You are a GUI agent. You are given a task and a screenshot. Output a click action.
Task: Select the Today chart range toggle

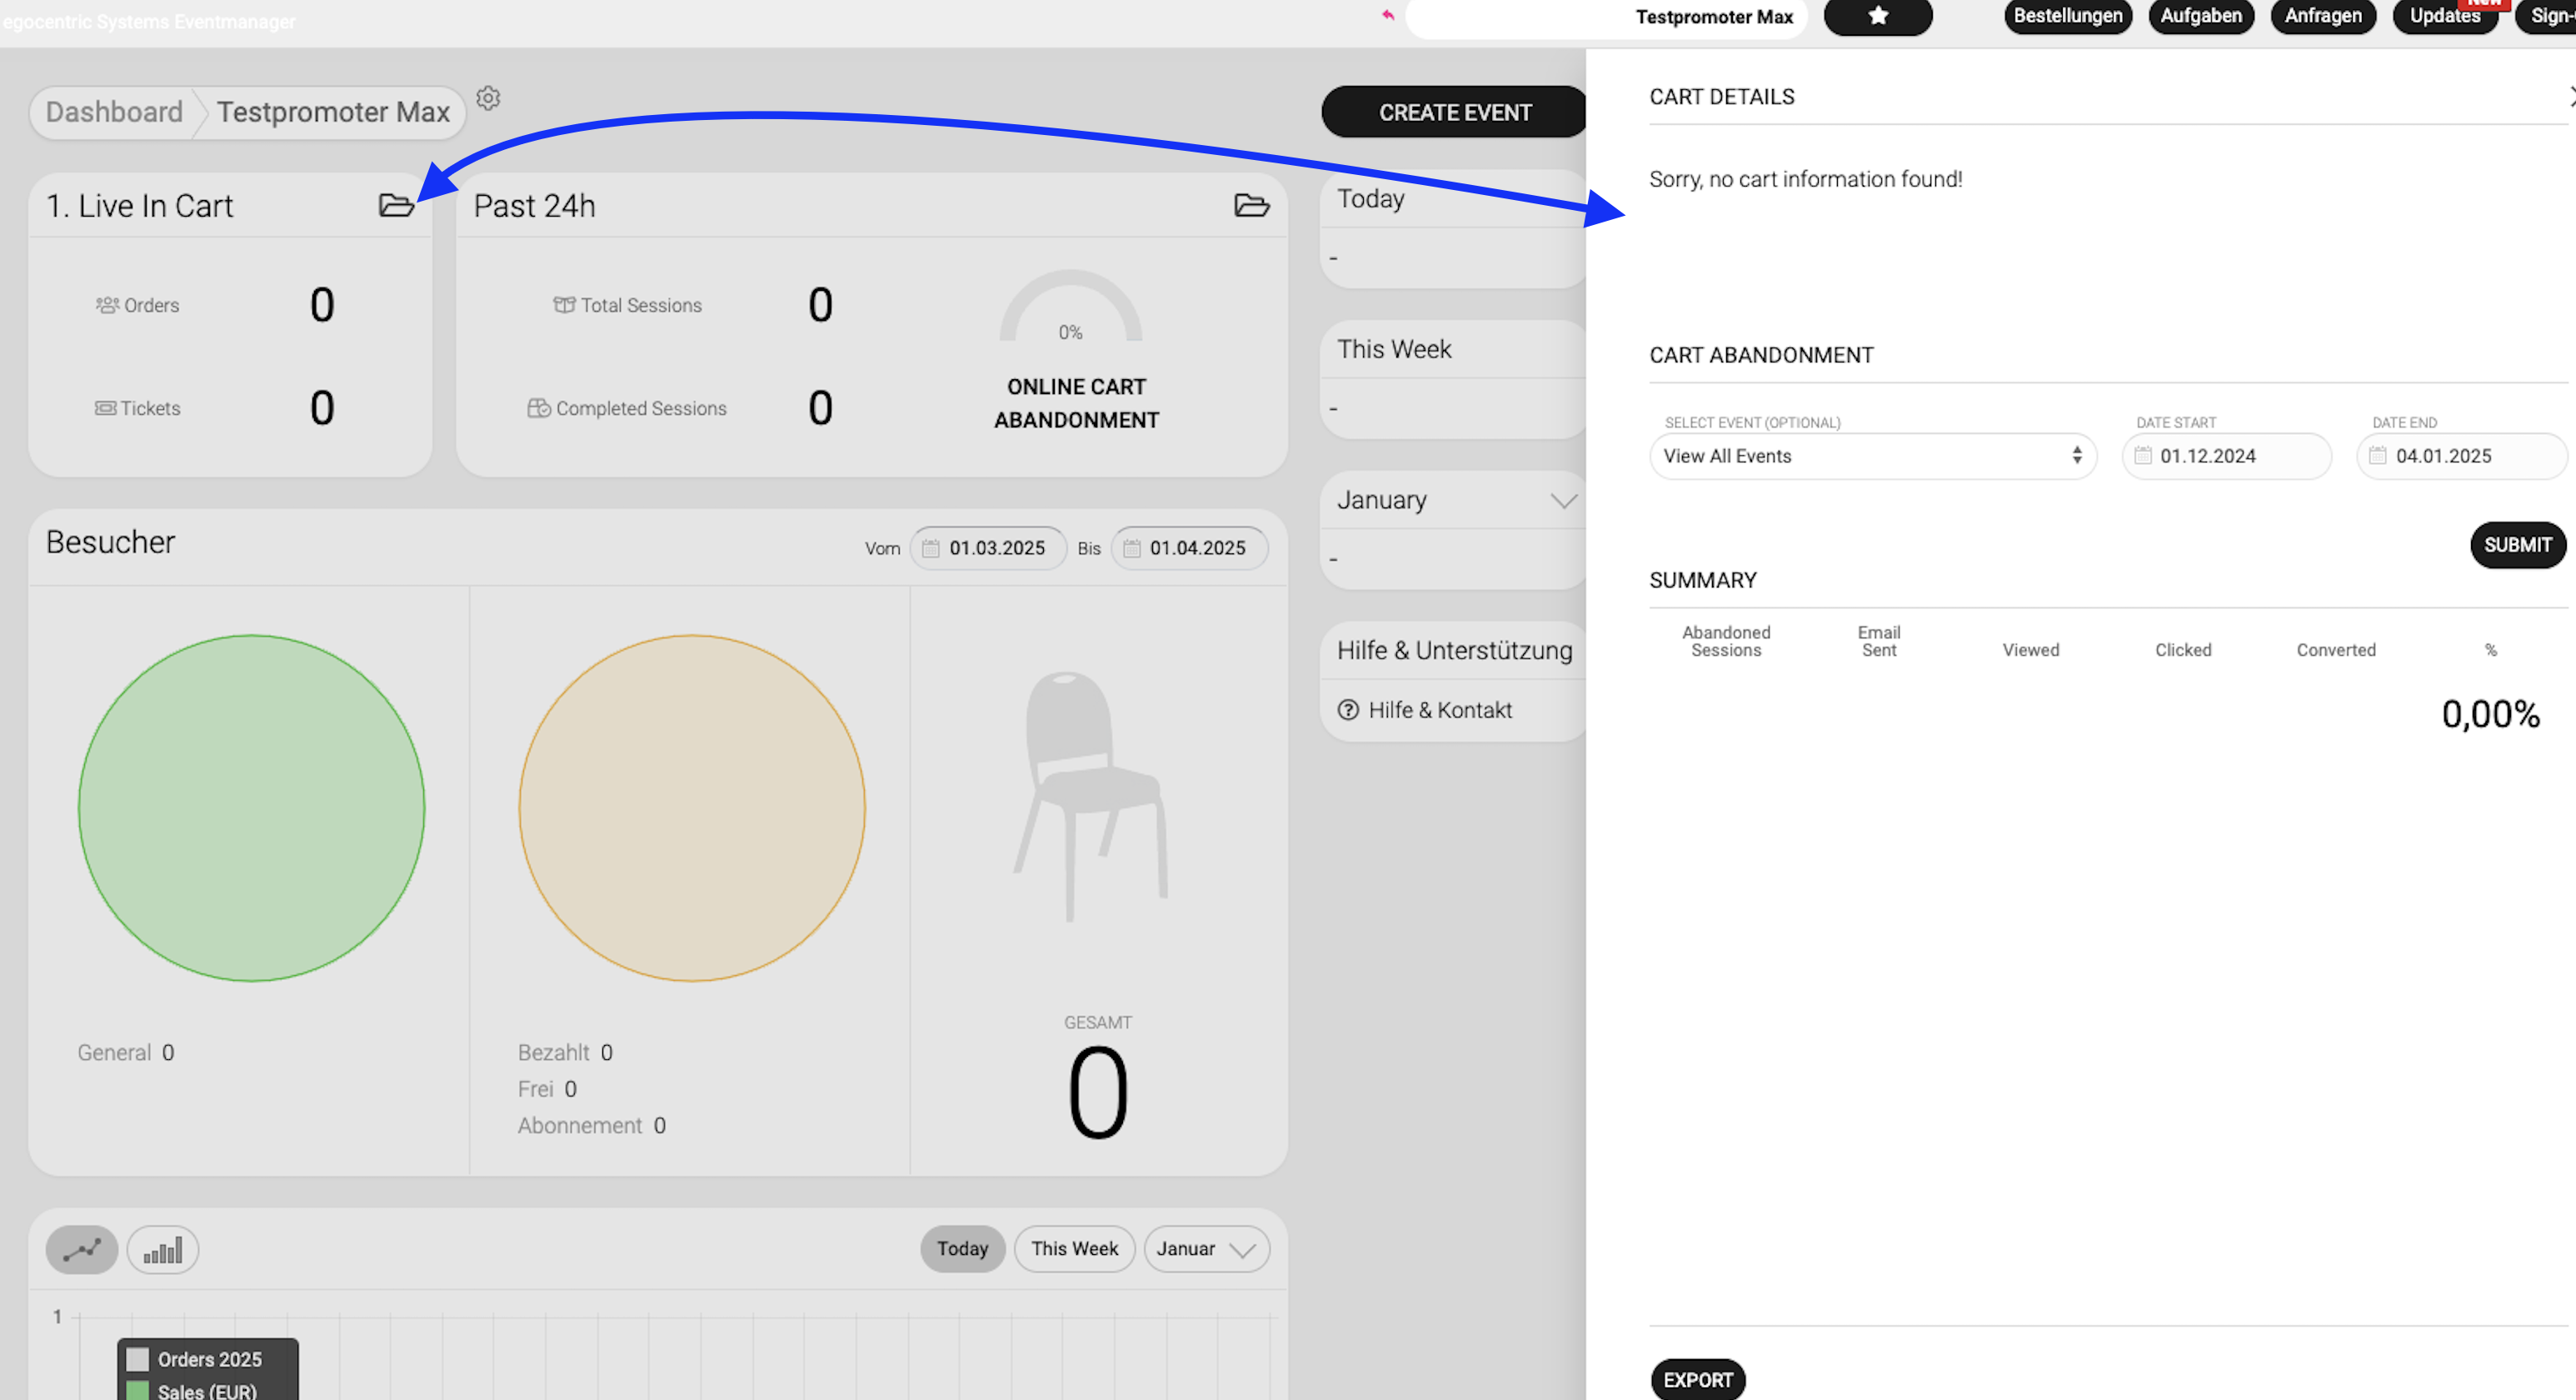(x=962, y=1249)
